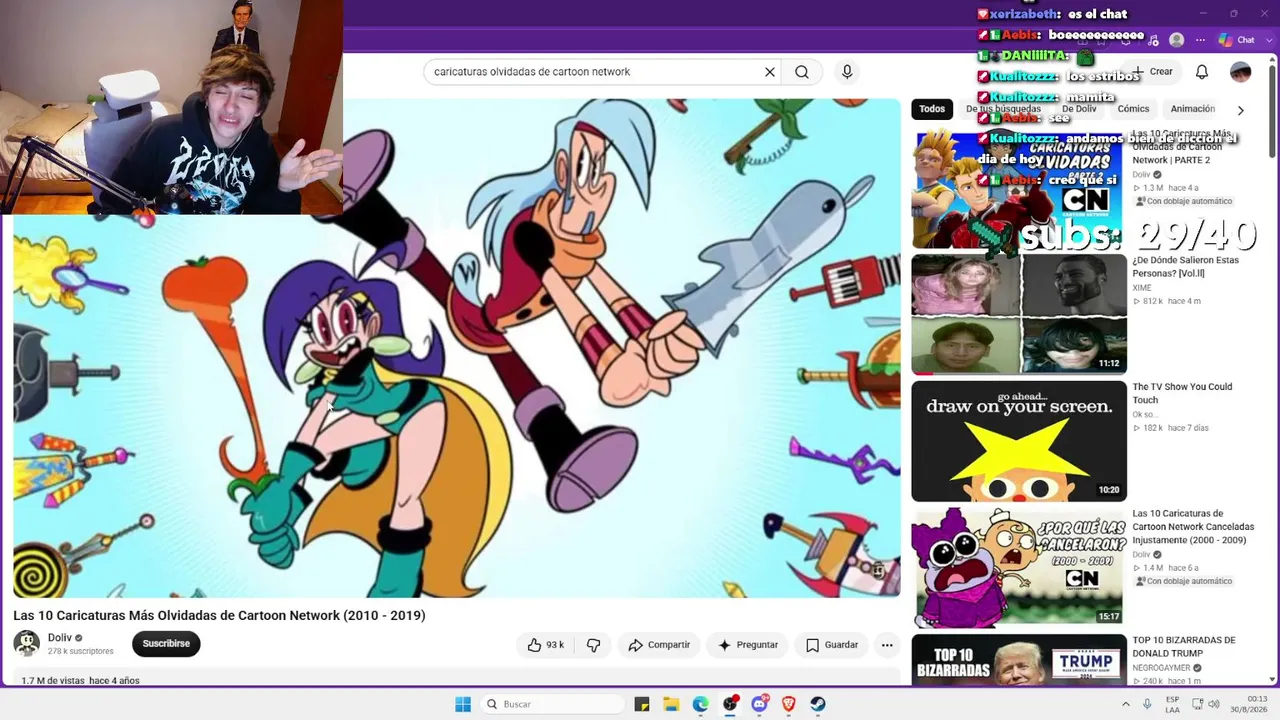The width and height of the screenshot is (1280, 720).
Task: Click the title "The TV Show You Could Touch"
Action: [1182, 393]
